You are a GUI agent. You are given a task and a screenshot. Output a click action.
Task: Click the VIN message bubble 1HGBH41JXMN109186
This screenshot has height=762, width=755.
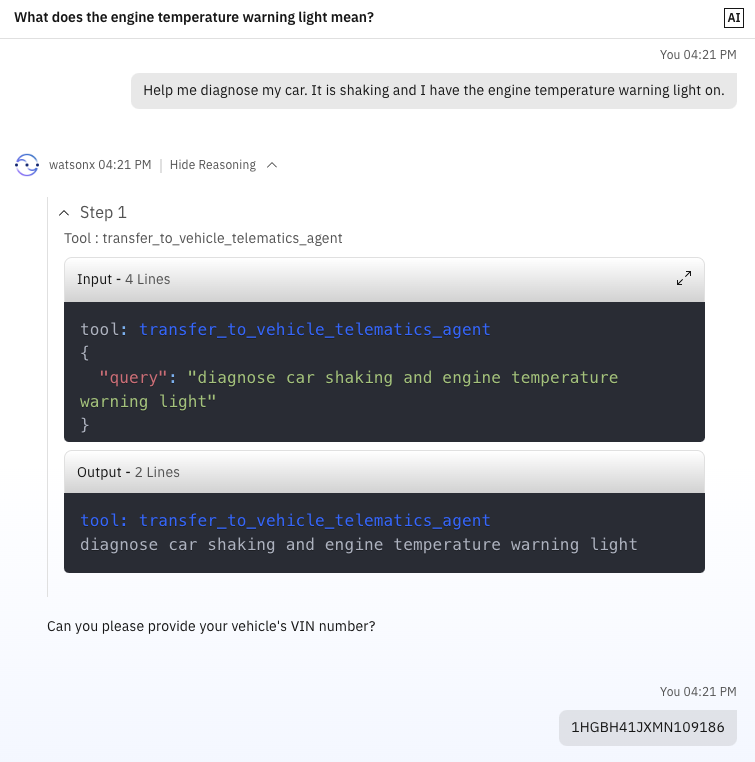(648, 727)
